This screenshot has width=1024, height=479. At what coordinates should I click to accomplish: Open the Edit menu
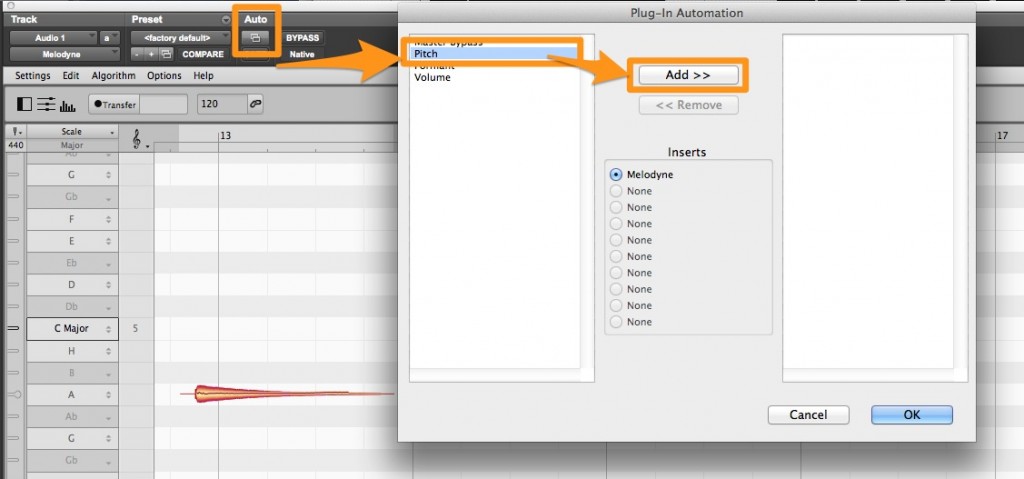pyautogui.click(x=71, y=76)
